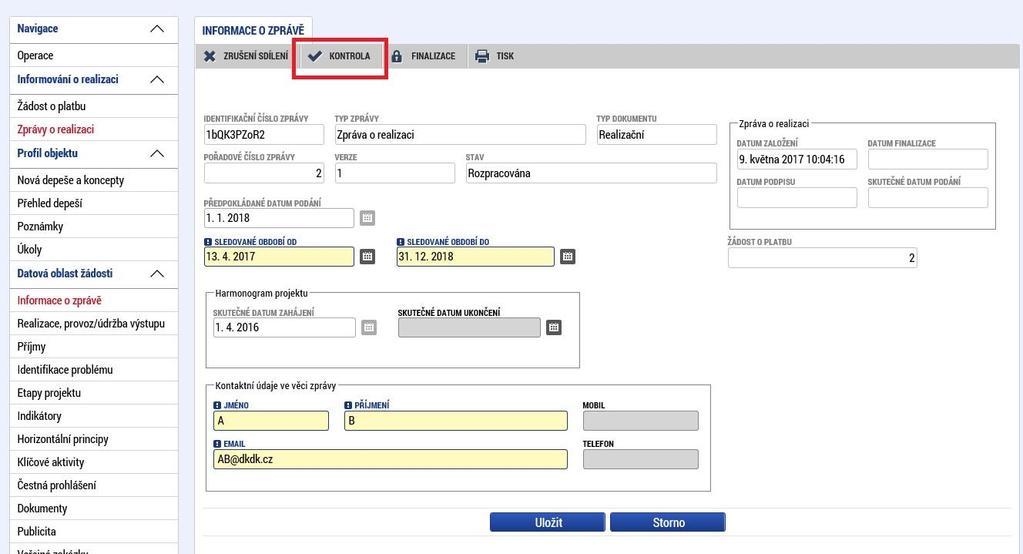
Task: Click the Žádost o platbu value field
Action: tap(823, 258)
